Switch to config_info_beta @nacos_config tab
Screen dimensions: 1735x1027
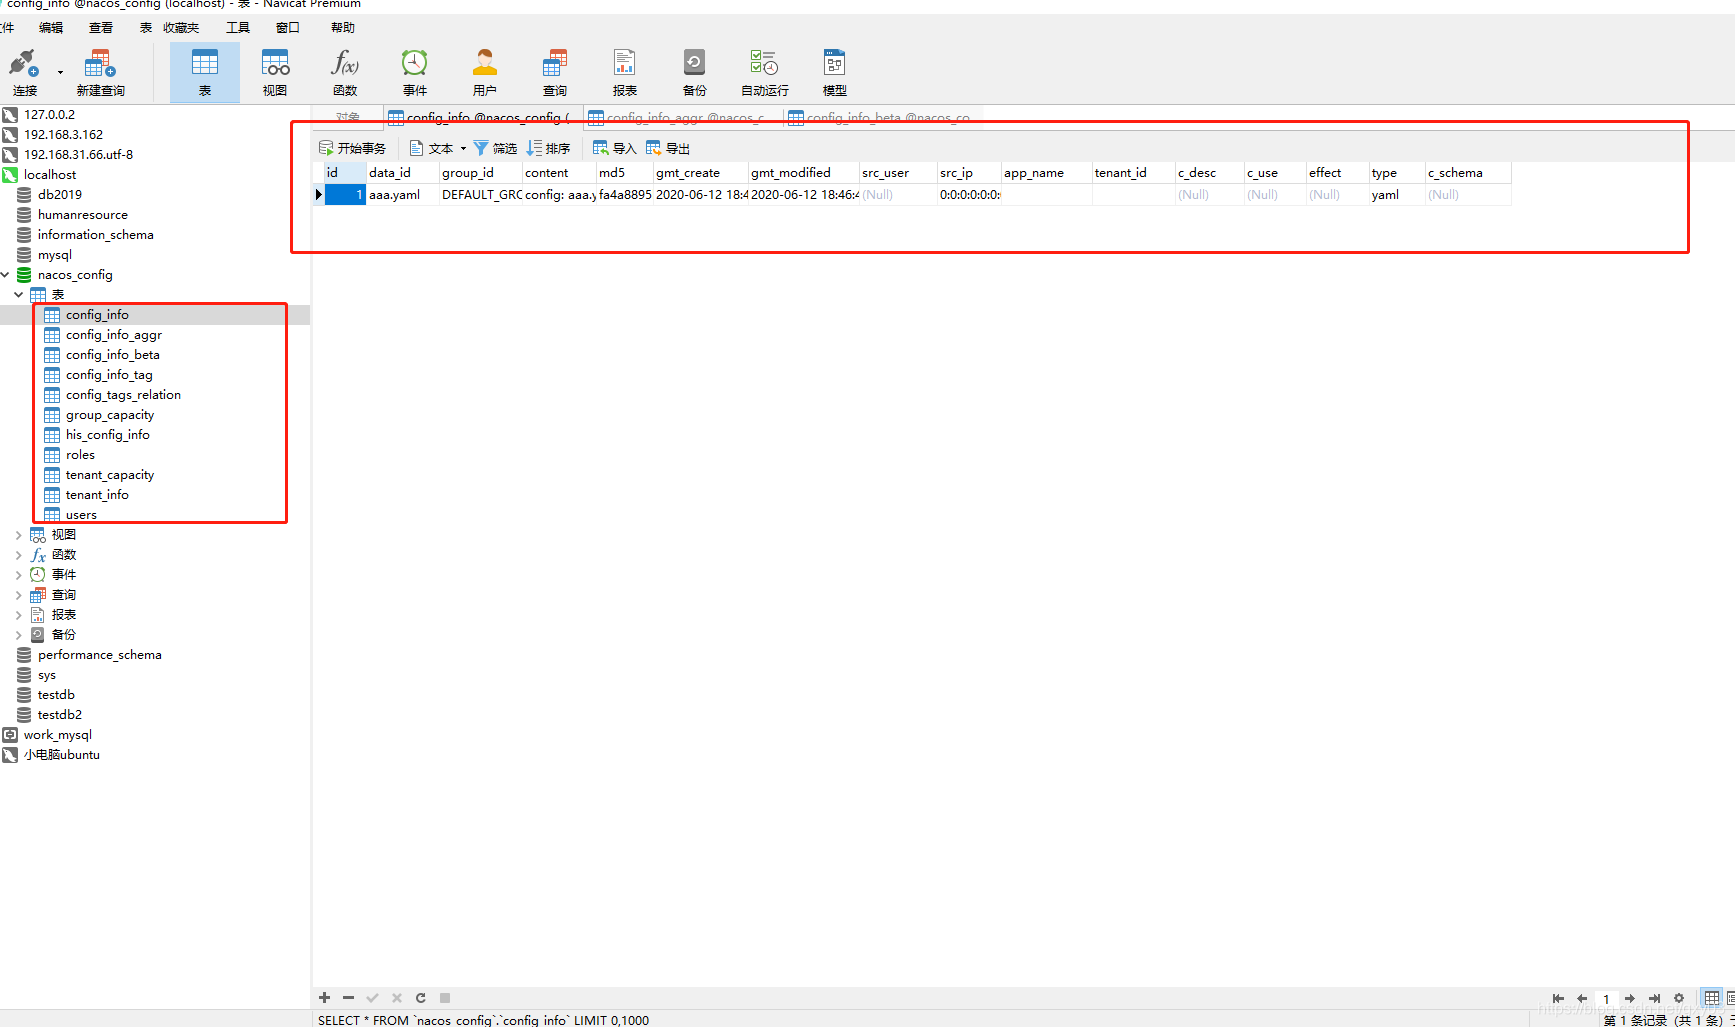tap(882, 117)
